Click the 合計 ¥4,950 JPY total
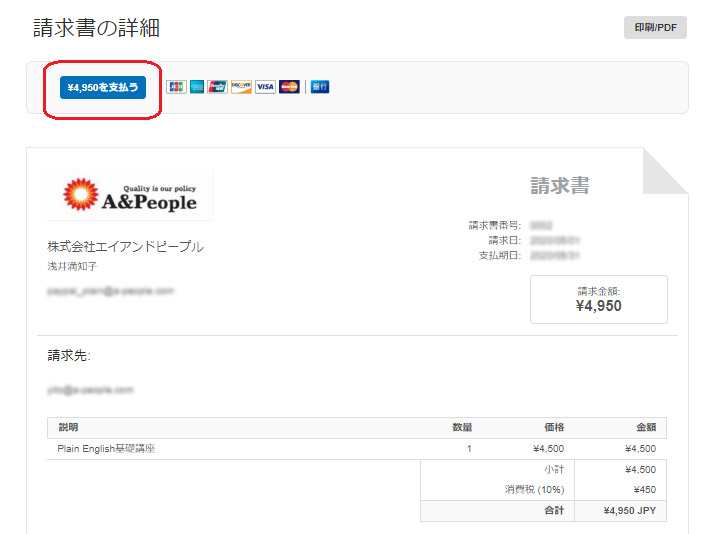Viewport: 721px width, 534px height. click(x=629, y=511)
